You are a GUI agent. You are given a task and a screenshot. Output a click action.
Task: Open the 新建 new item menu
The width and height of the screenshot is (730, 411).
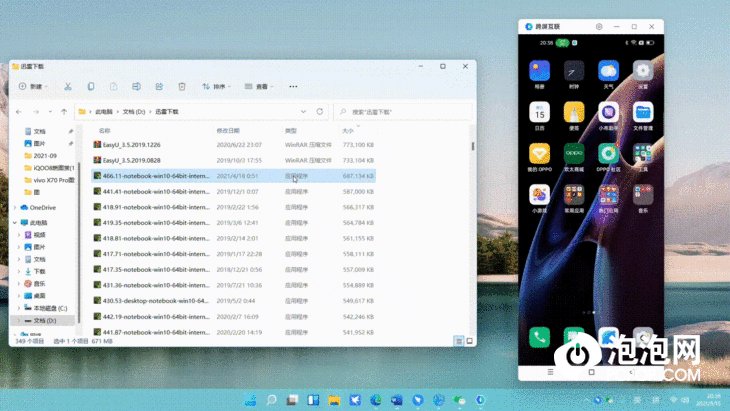pyautogui.click(x=30, y=87)
